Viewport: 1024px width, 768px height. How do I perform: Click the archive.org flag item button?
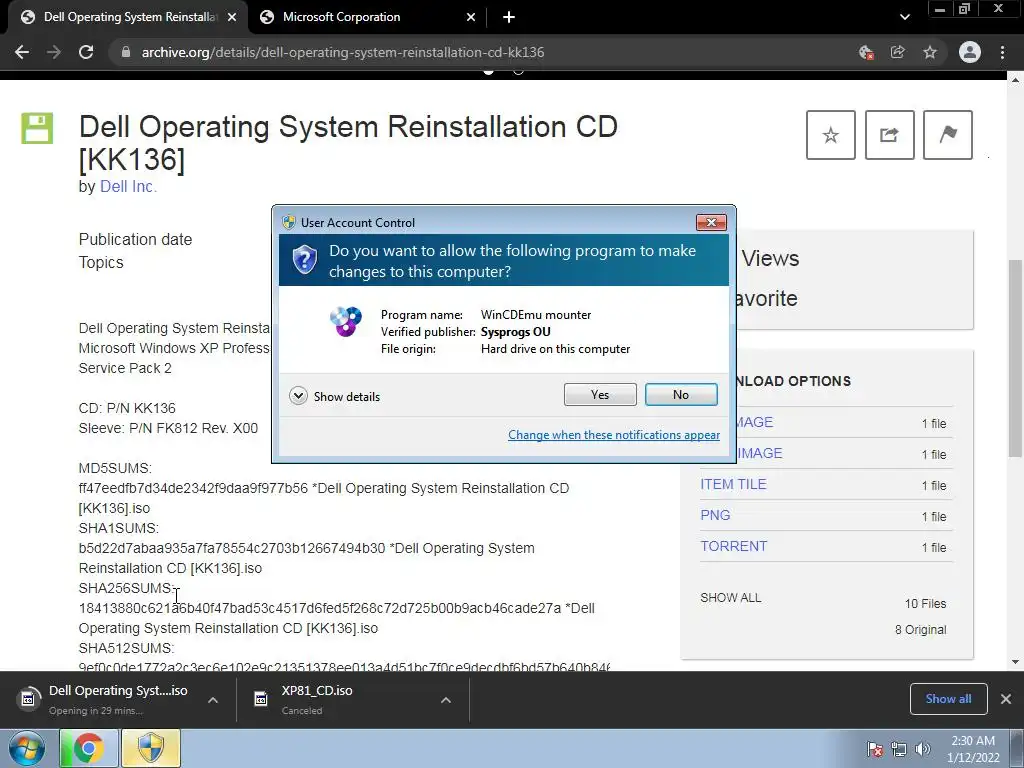(948, 135)
